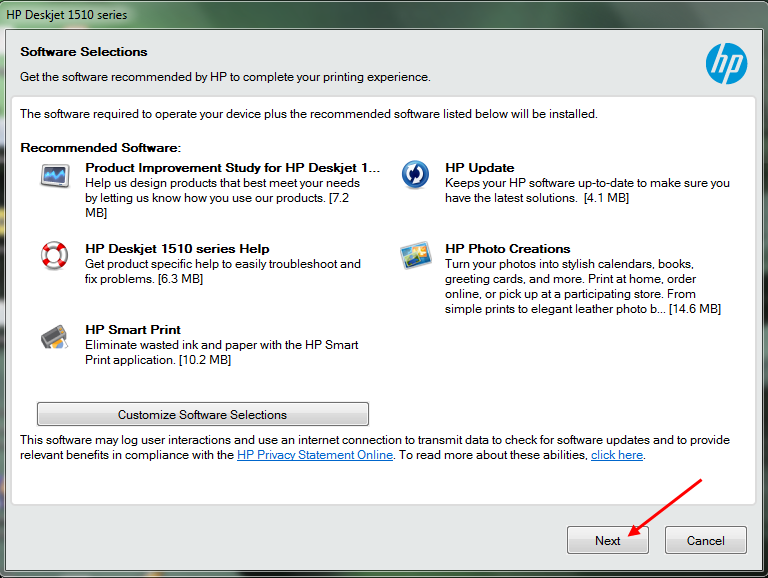Click 'Get product specific help' description text
Viewport: 768px width, 578px height.
tap(223, 271)
